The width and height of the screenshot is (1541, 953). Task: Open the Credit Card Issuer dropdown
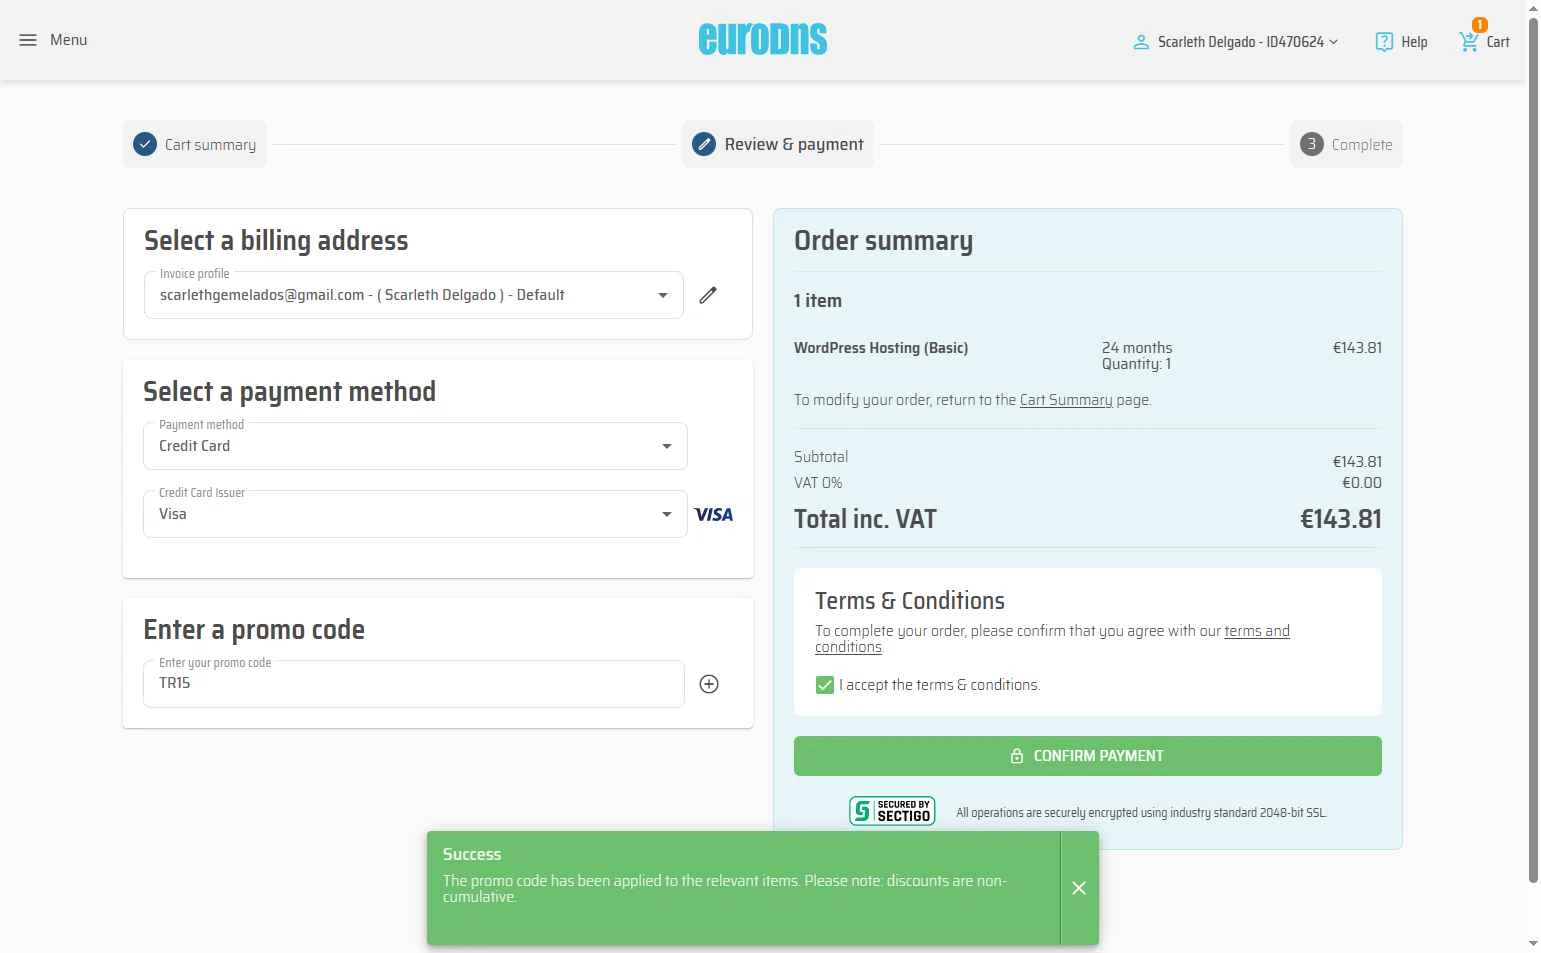415,514
